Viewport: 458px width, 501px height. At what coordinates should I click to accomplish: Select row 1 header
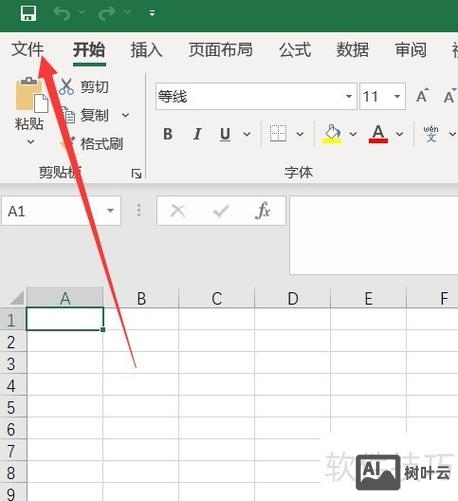click(13, 320)
